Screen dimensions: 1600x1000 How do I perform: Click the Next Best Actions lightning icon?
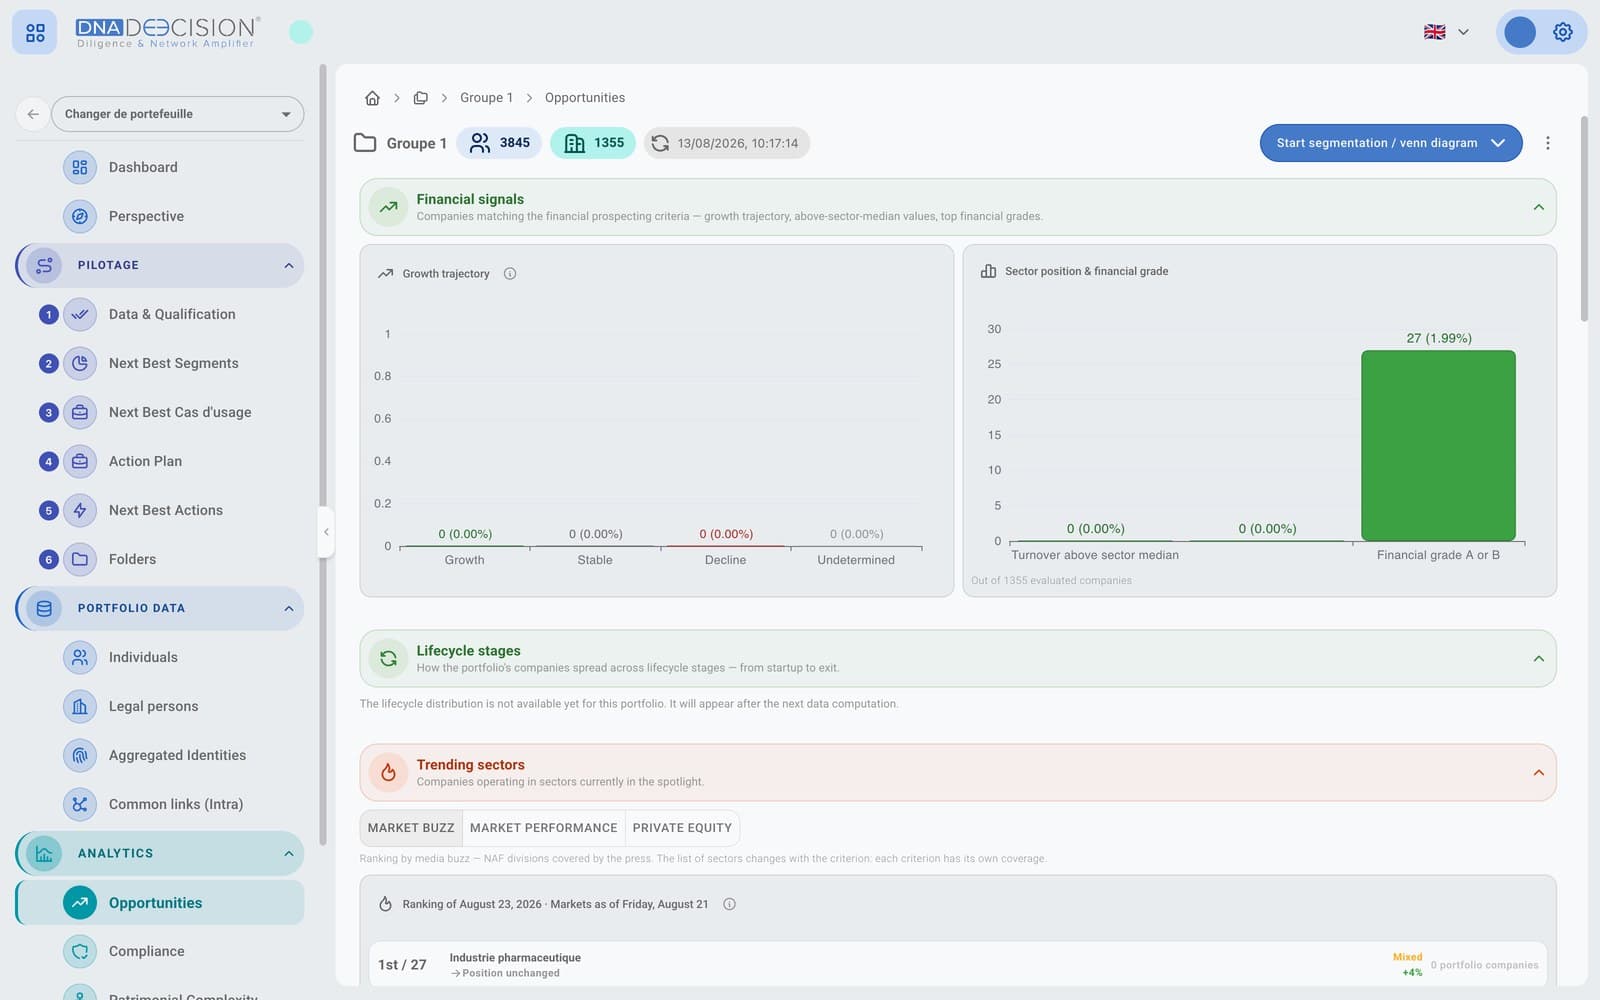click(x=80, y=510)
